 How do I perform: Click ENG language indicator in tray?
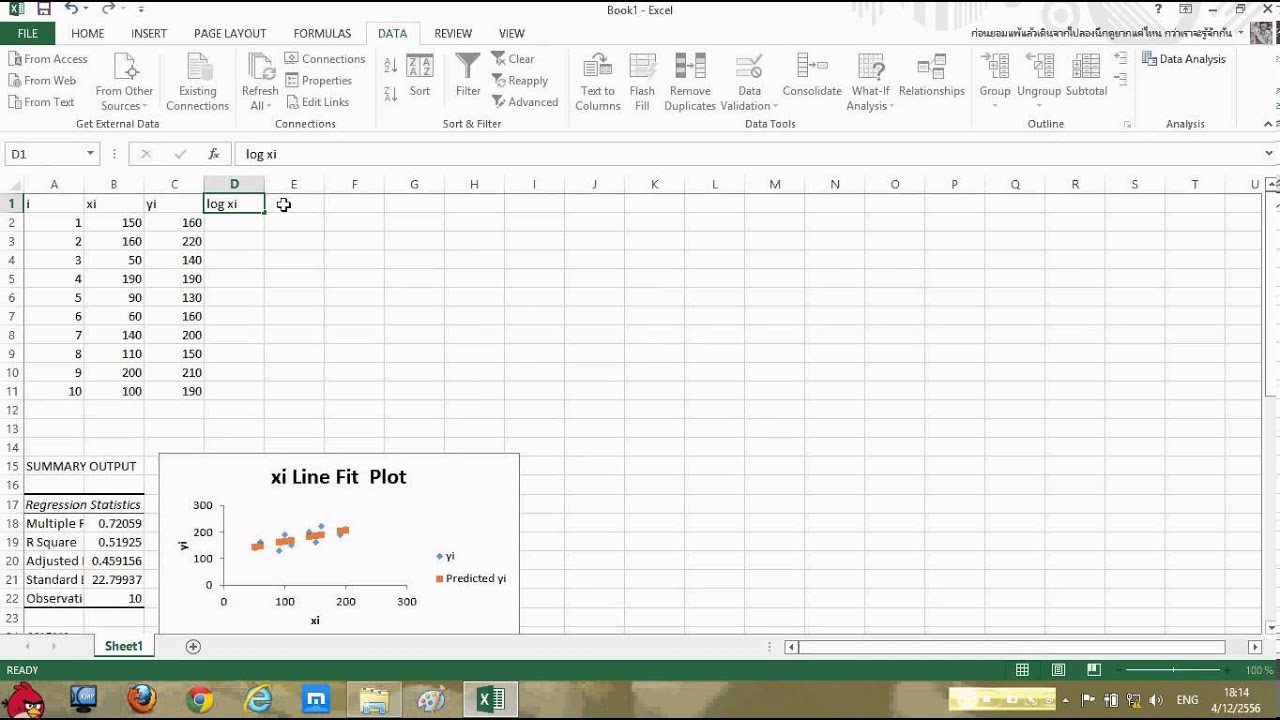(x=1187, y=700)
